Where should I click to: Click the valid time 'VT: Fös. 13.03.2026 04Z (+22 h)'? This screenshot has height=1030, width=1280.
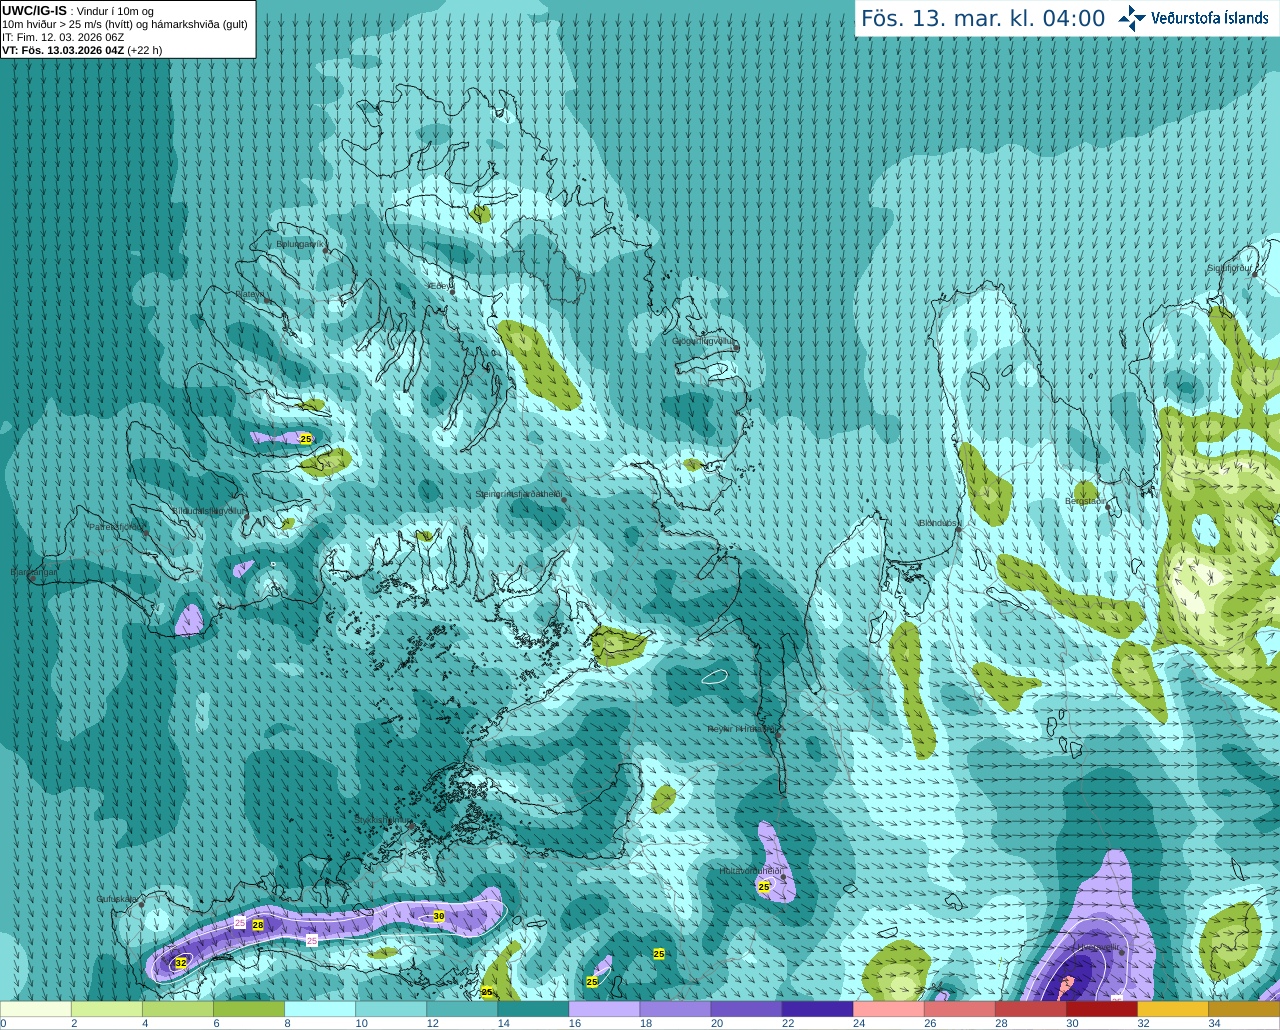[x=82, y=50]
